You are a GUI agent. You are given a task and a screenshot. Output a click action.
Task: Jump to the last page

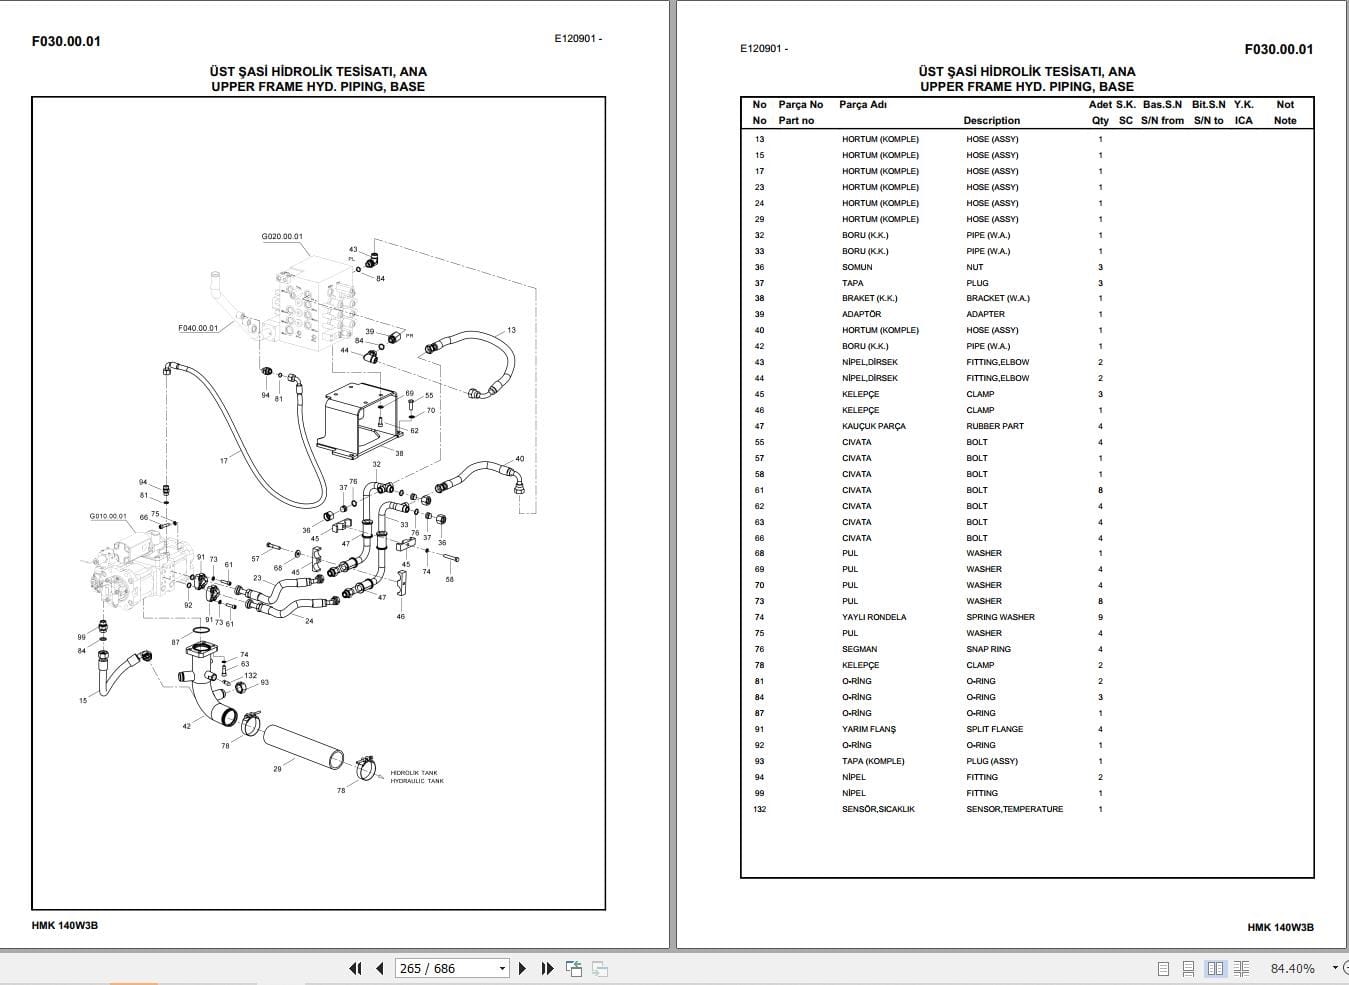pyautogui.click(x=547, y=968)
